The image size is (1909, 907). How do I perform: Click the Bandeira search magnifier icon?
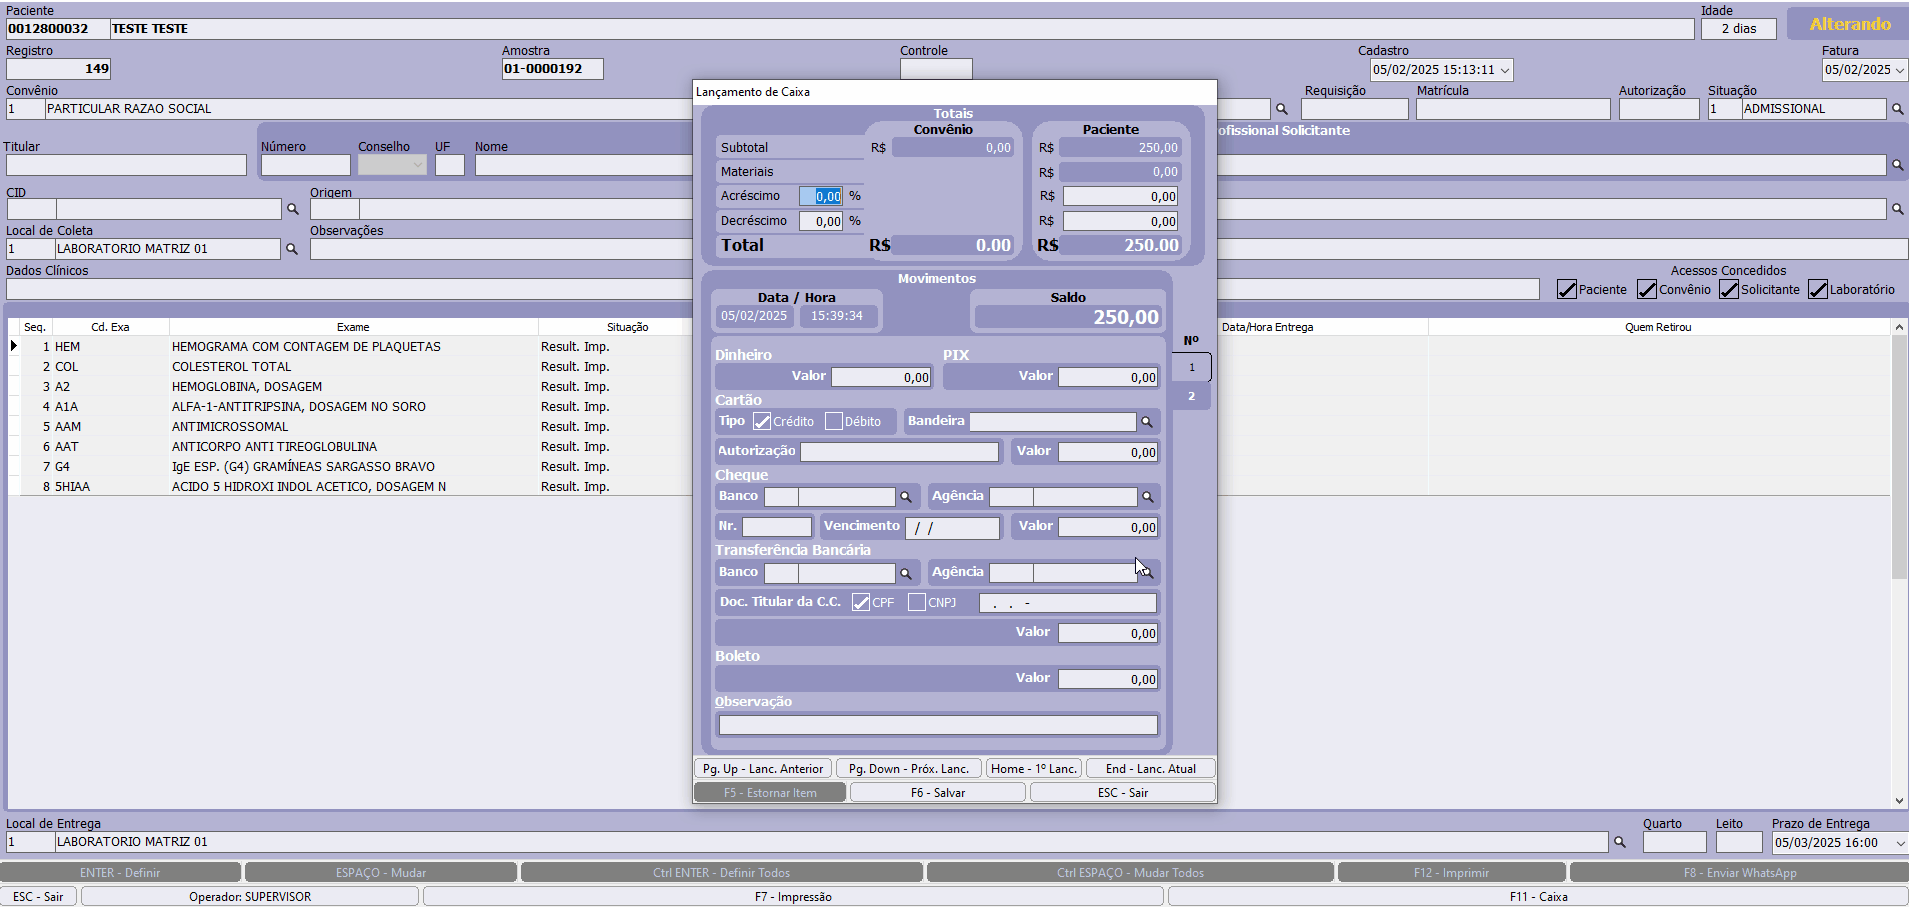(1147, 422)
